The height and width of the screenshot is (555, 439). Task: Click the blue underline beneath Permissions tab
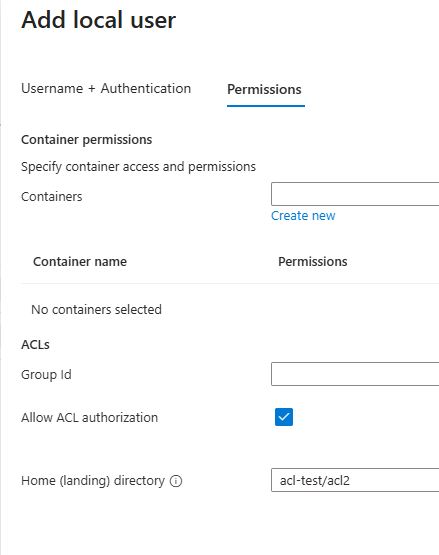tap(266, 105)
